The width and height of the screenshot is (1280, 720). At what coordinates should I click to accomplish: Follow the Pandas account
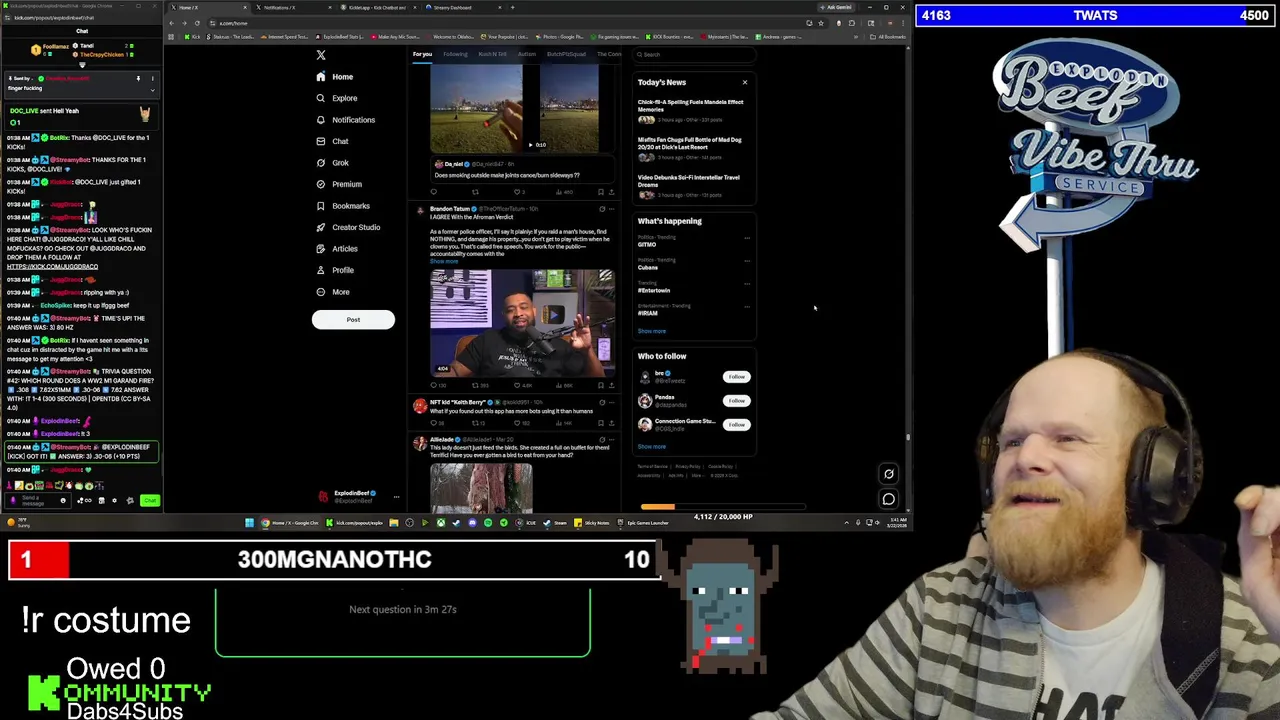tap(736, 401)
